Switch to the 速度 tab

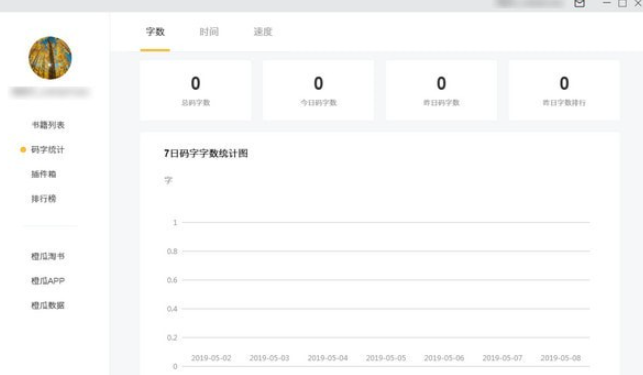click(263, 32)
